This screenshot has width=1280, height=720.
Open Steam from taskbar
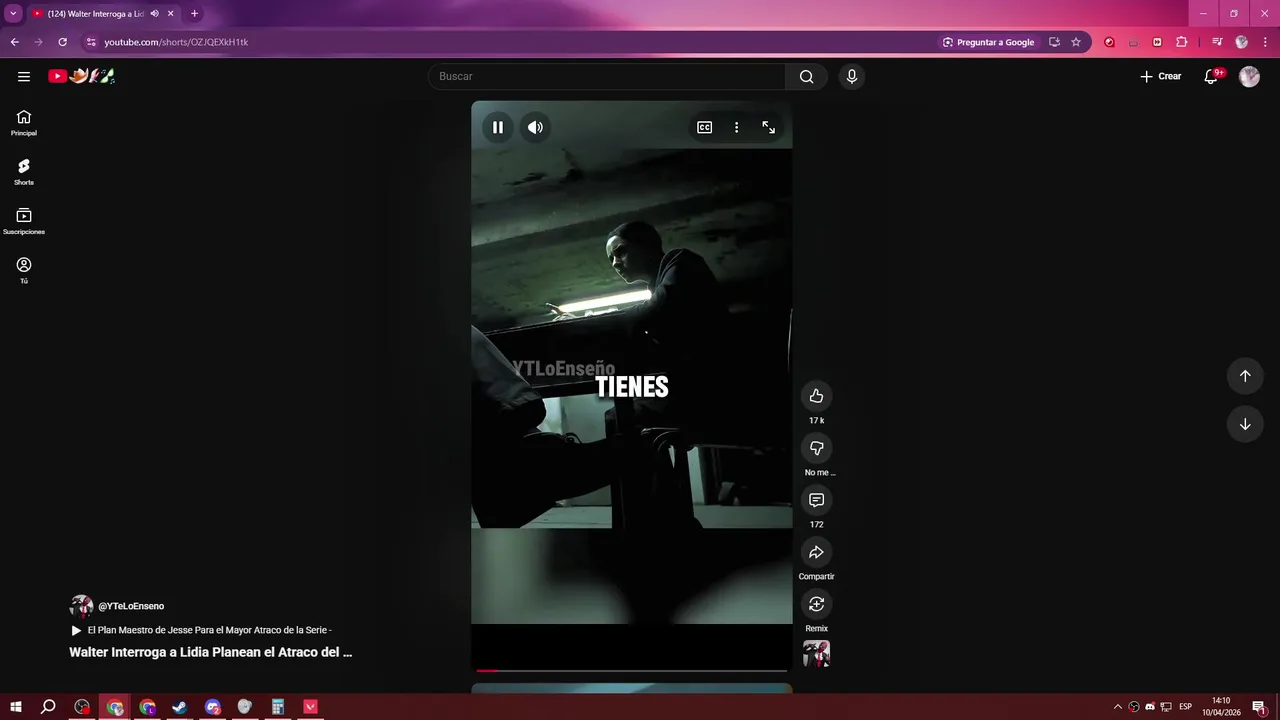179,707
